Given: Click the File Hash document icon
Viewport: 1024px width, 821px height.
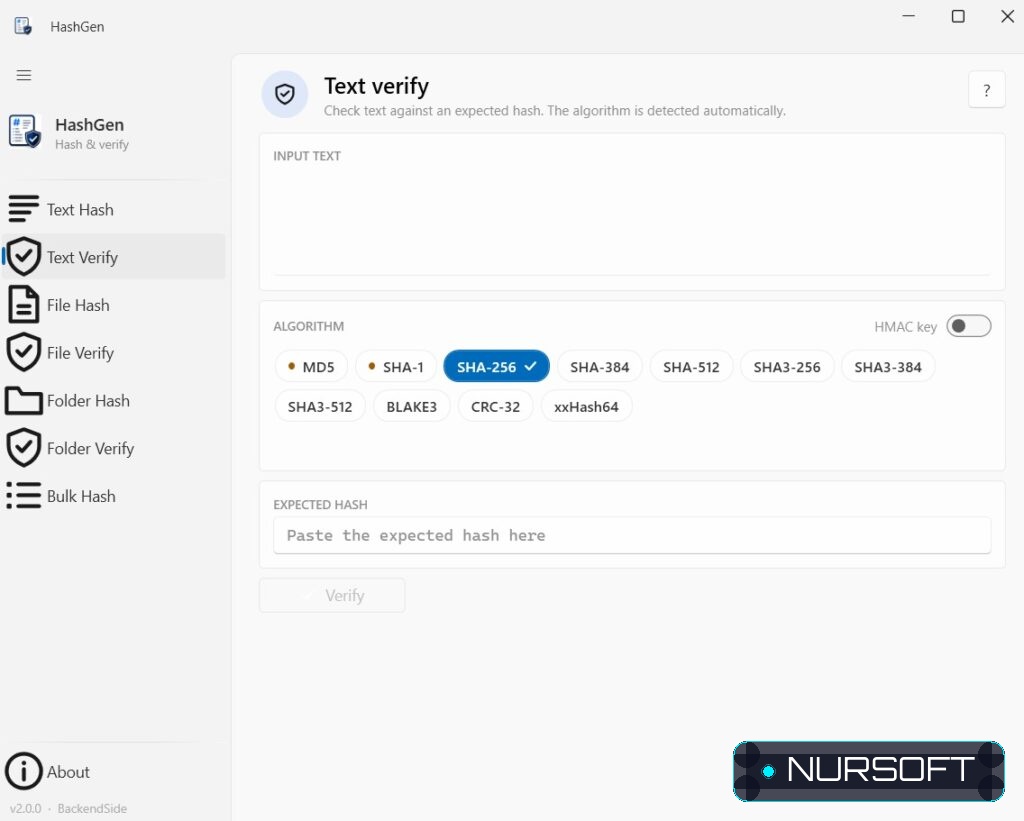Looking at the screenshot, I should (x=24, y=304).
